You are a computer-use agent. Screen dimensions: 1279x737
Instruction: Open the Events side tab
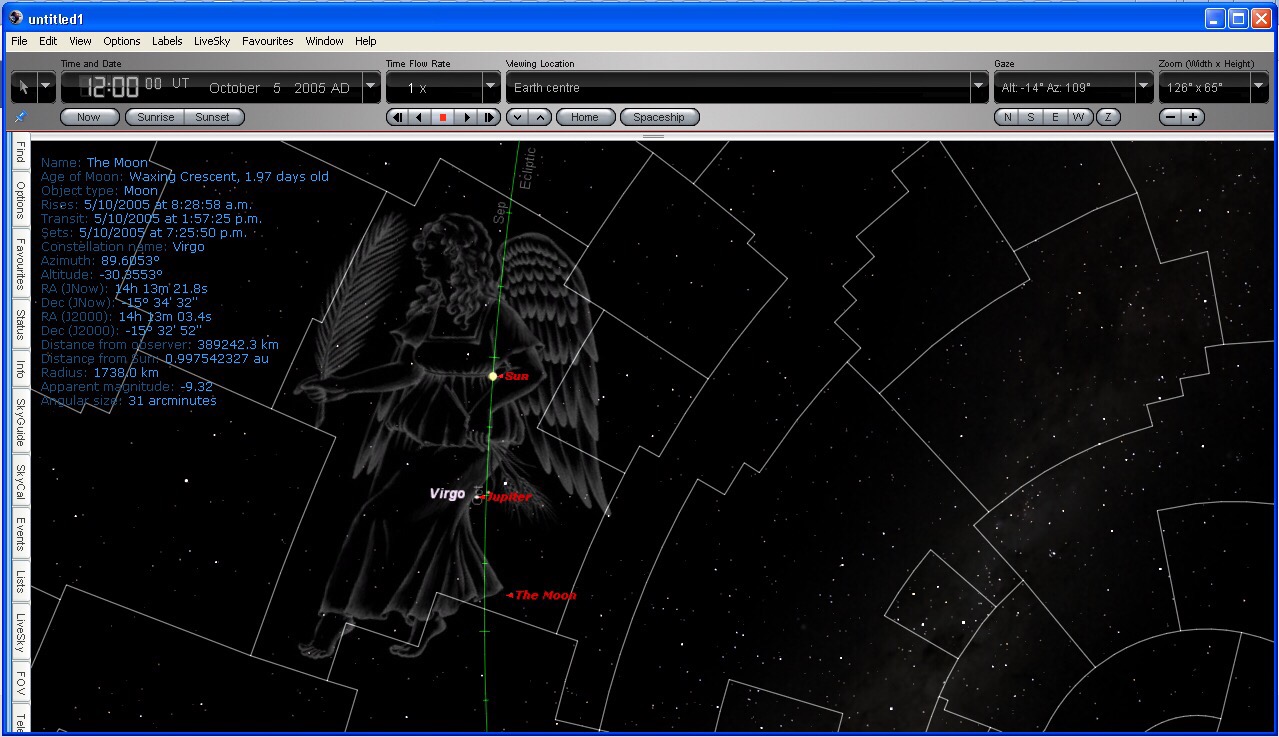[20, 534]
